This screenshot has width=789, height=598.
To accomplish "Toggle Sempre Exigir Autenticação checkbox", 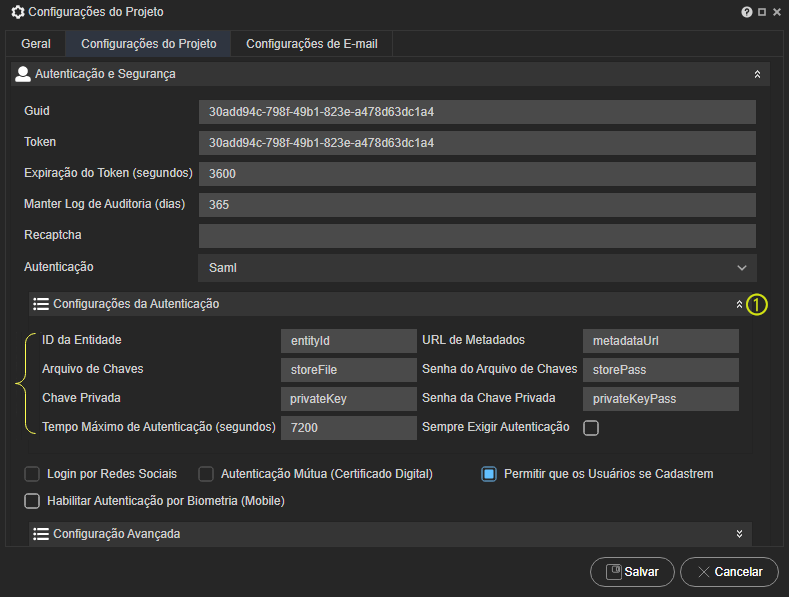I will (591, 428).
